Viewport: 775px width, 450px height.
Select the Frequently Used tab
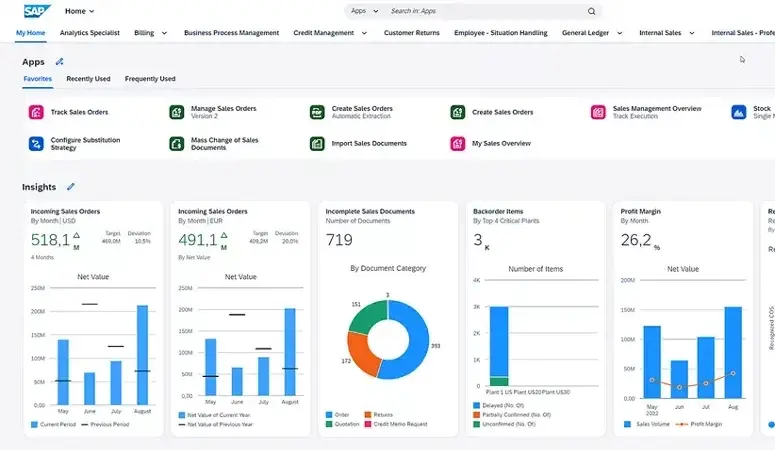tap(150, 79)
